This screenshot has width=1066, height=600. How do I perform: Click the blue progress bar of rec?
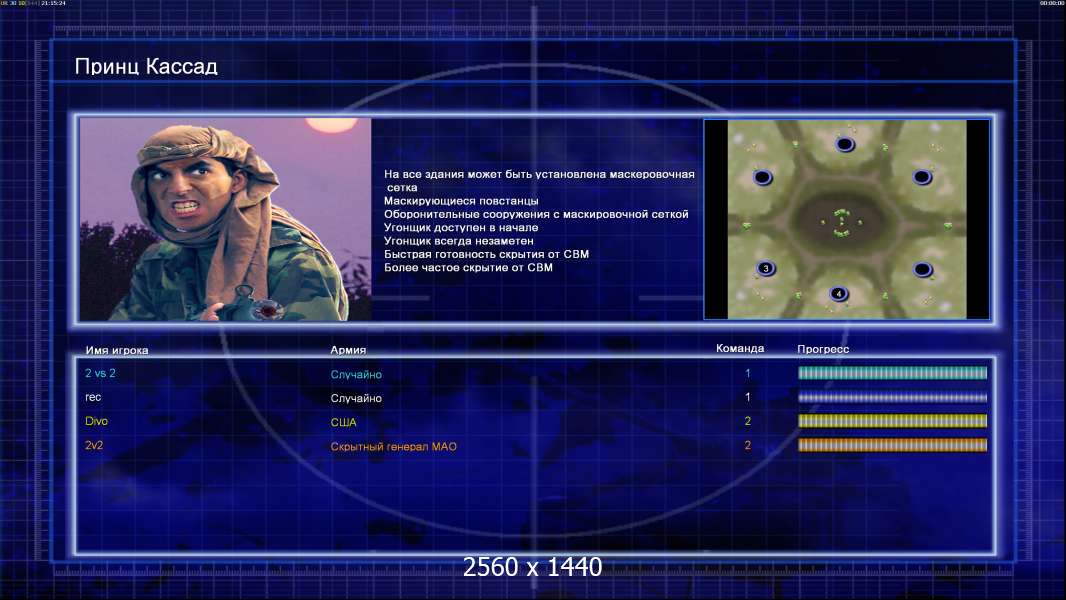(892, 398)
